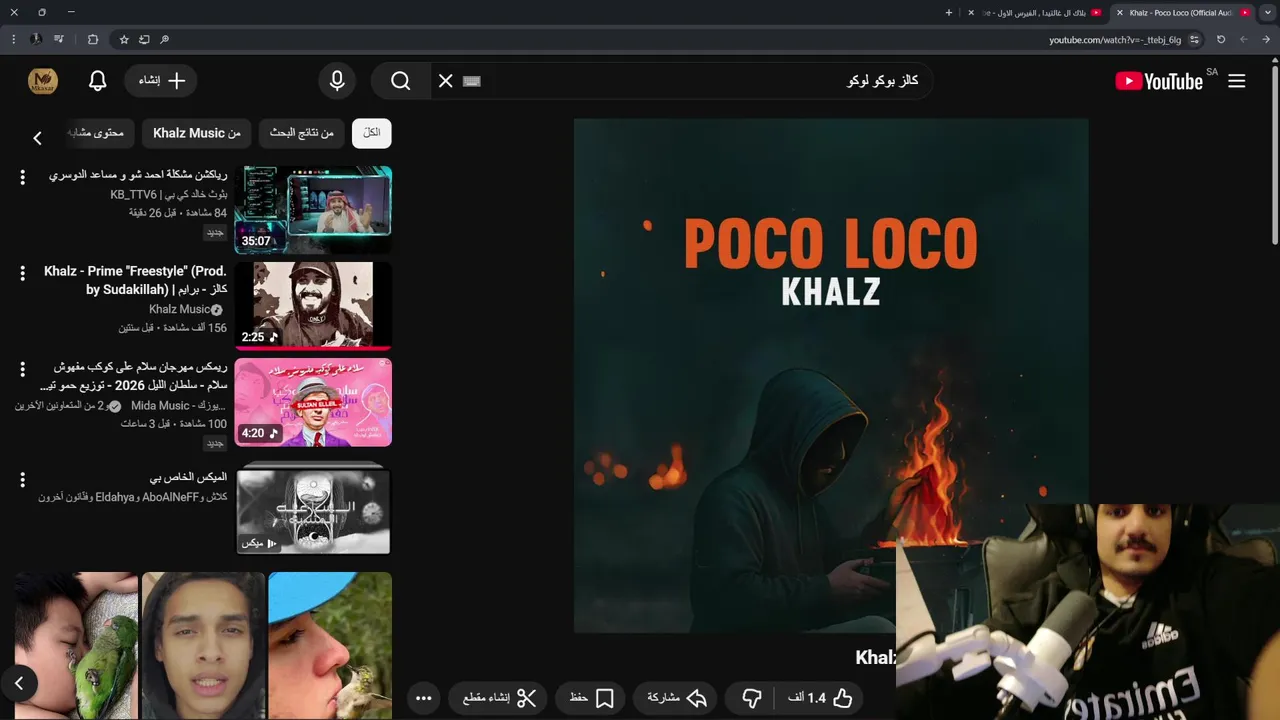The image size is (1280, 720).
Task: Open the Short with green parrot
Action: coord(76,645)
